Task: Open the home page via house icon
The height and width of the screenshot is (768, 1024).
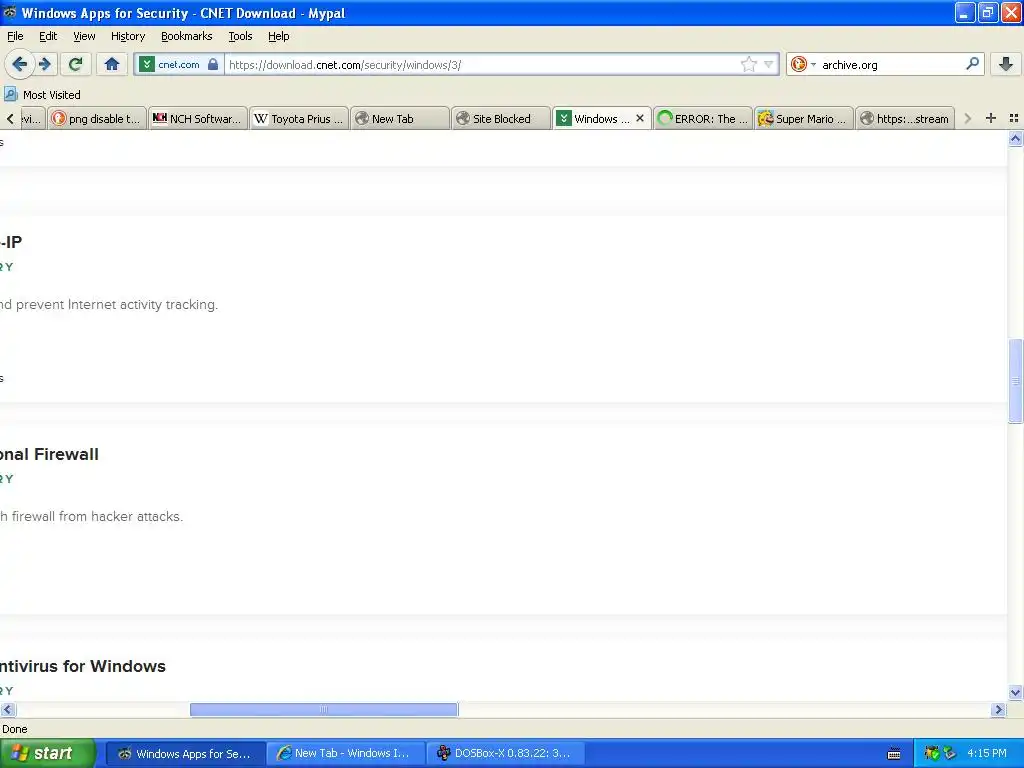Action: click(x=112, y=64)
